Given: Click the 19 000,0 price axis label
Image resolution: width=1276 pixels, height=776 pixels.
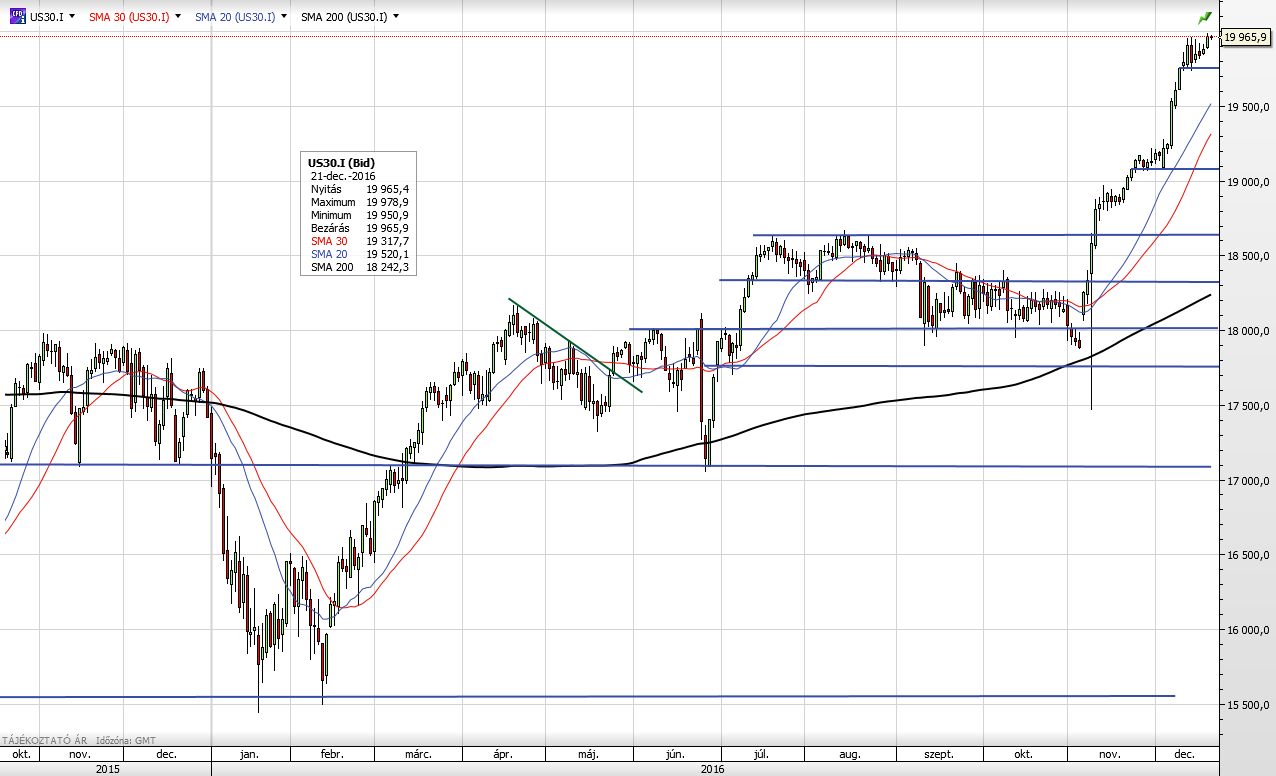Looking at the screenshot, I should point(1248,182).
